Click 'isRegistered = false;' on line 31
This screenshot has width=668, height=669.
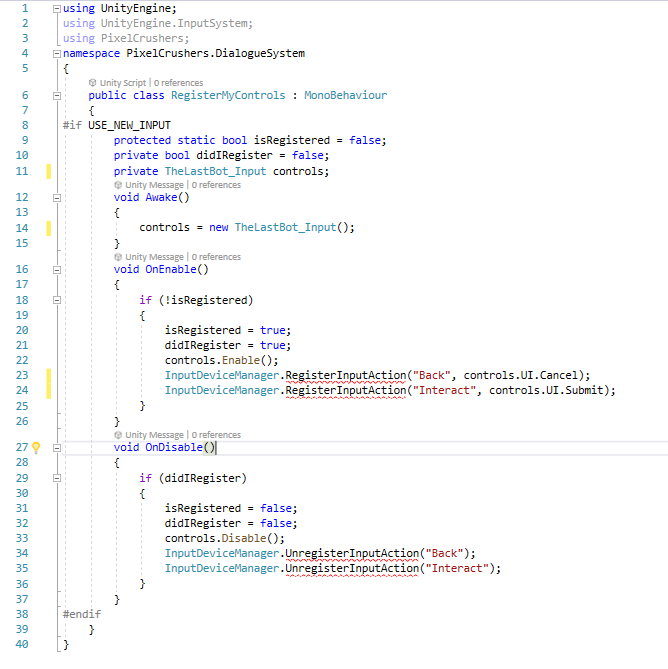click(231, 508)
